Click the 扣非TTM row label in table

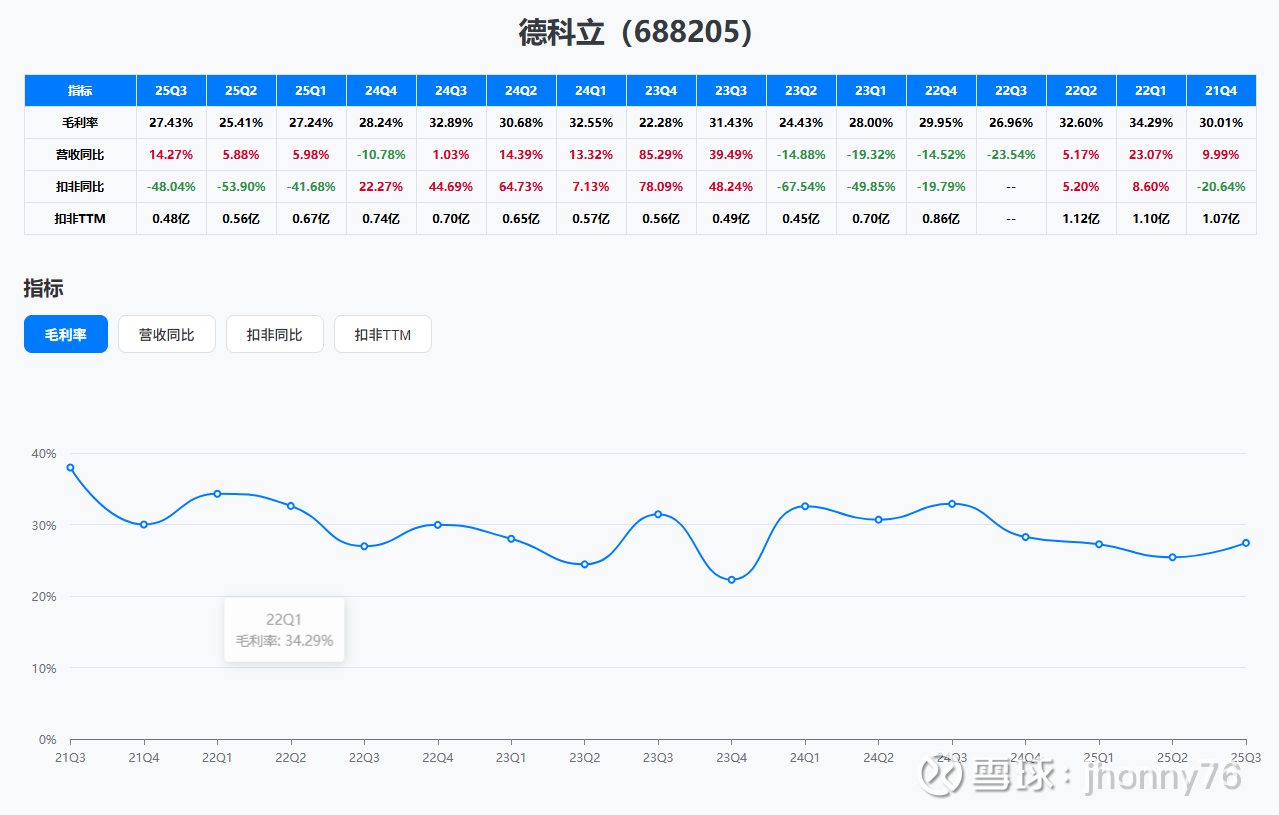tap(80, 219)
